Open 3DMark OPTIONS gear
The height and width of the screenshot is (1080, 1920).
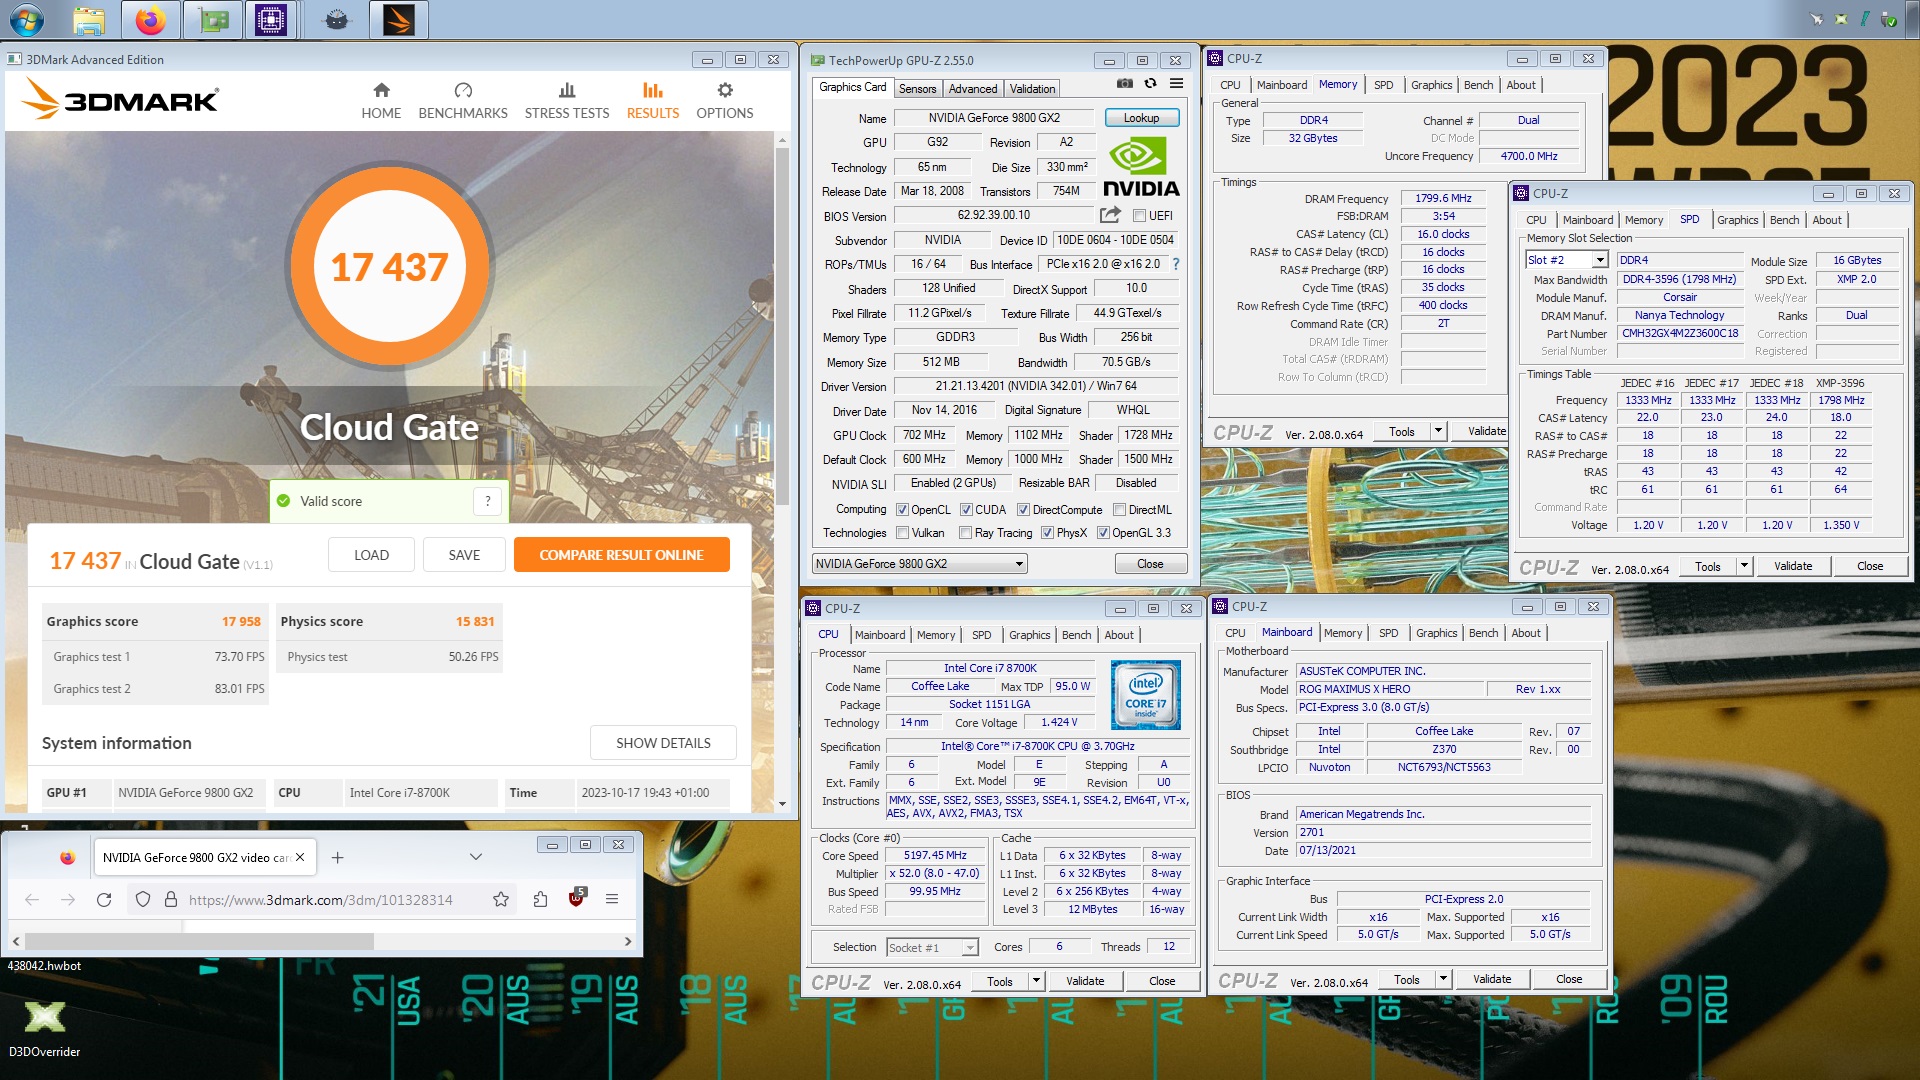point(725,101)
